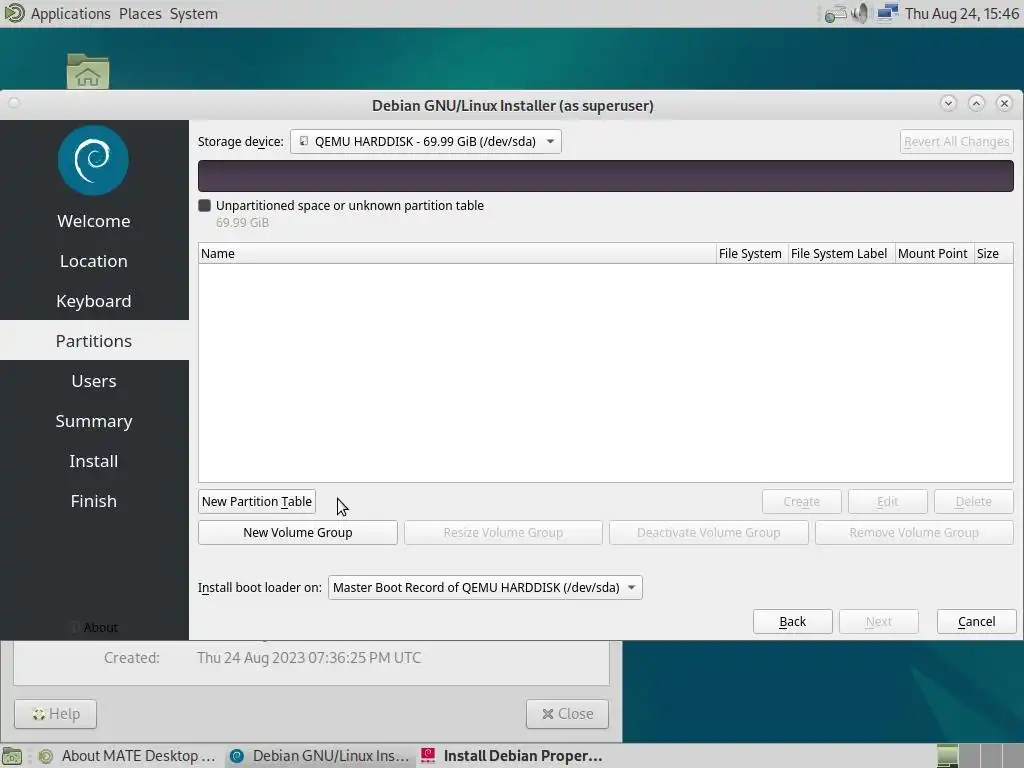Click the dark unpartitioned space disk bar
The height and width of the screenshot is (768, 1024).
pyautogui.click(x=605, y=176)
